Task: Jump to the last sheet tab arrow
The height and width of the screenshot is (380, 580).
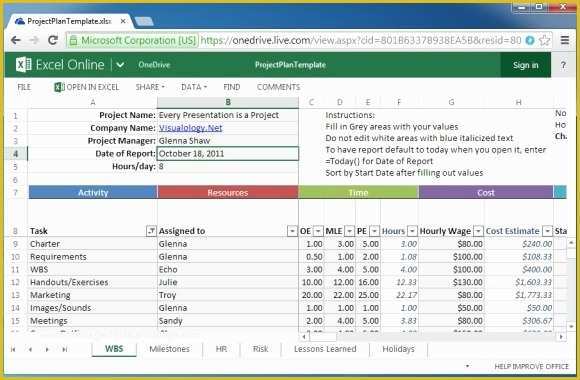Action: (x=64, y=349)
